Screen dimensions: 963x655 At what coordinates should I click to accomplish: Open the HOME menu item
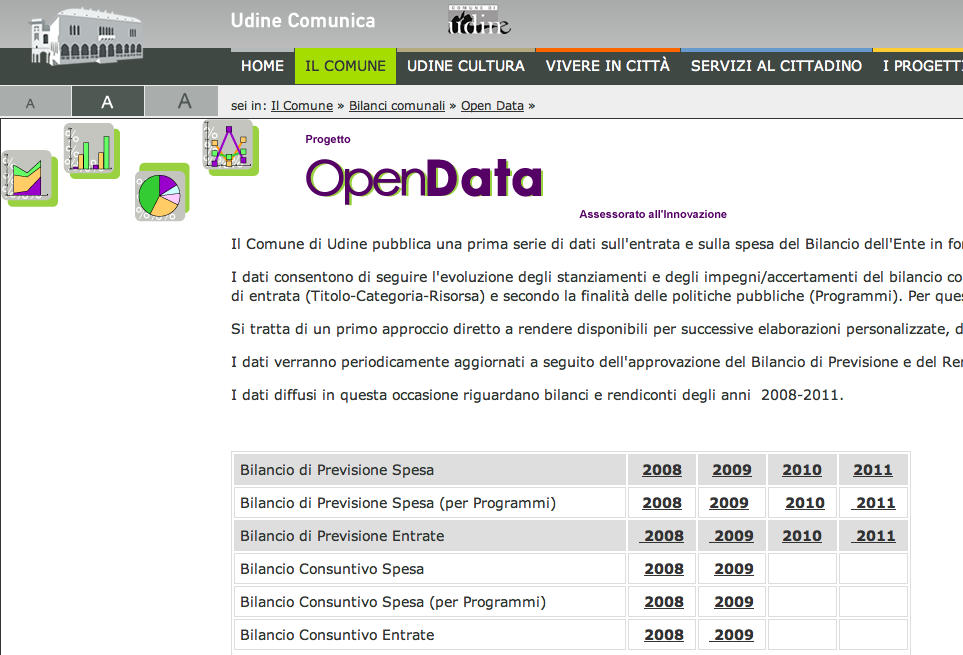coord(262,66)
